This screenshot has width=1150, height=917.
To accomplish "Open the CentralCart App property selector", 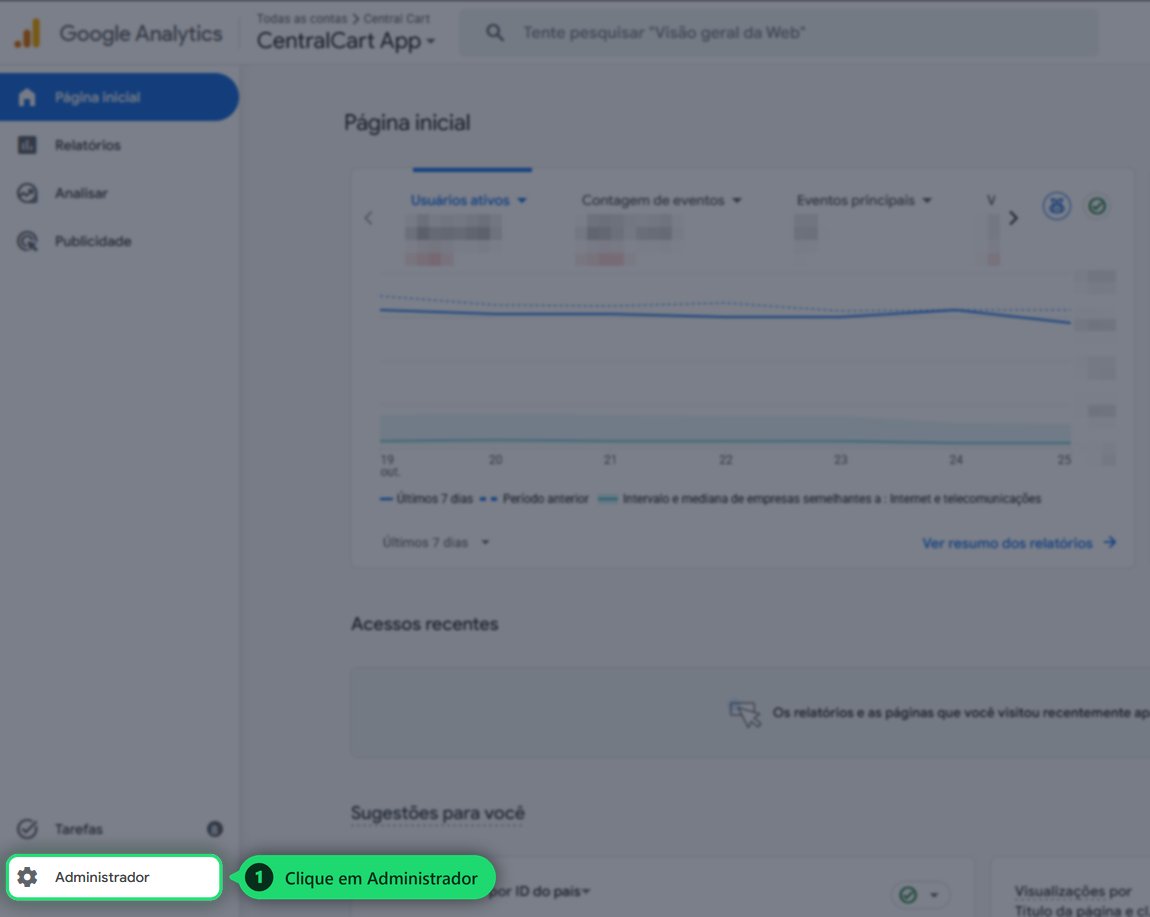I will coord(345,41).
